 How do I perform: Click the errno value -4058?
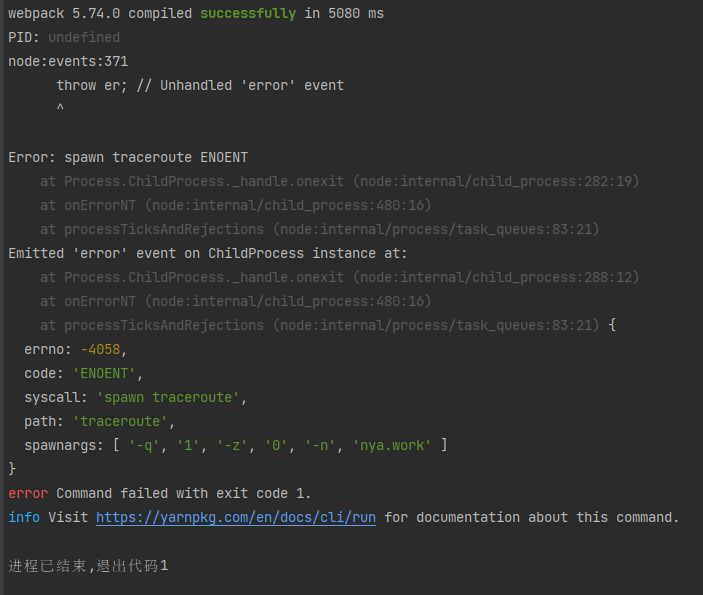[100, 349]
